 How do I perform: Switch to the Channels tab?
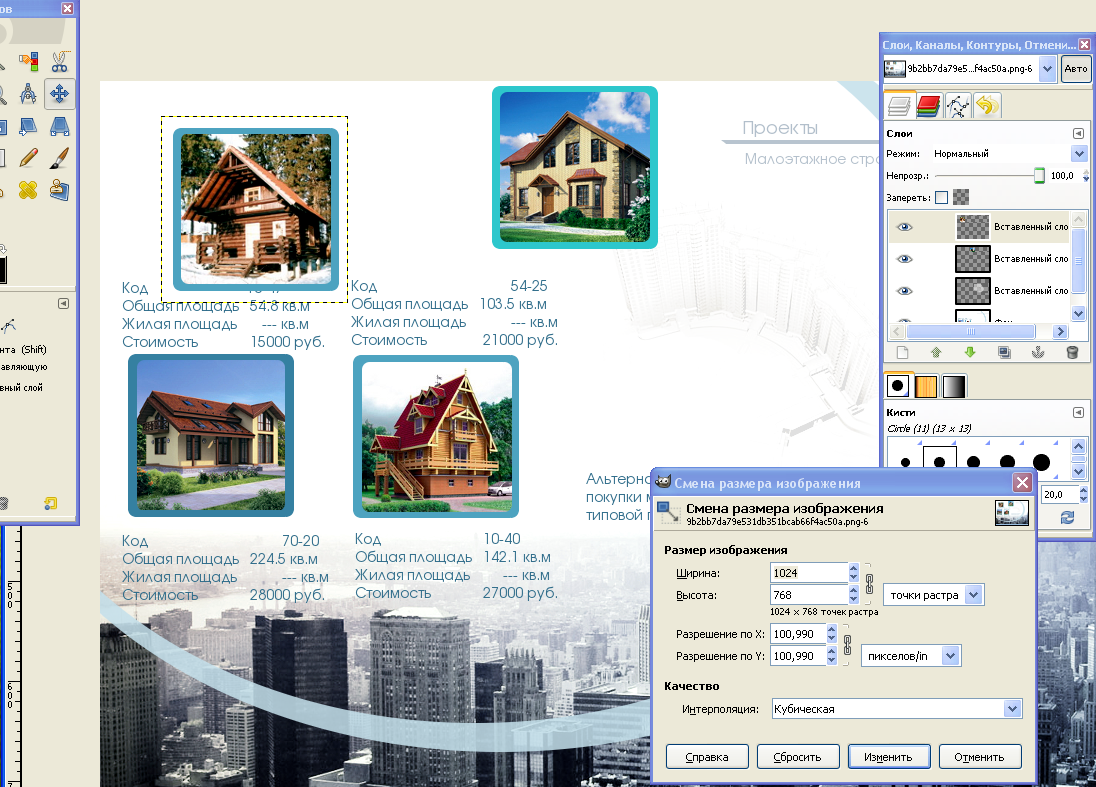928,106
